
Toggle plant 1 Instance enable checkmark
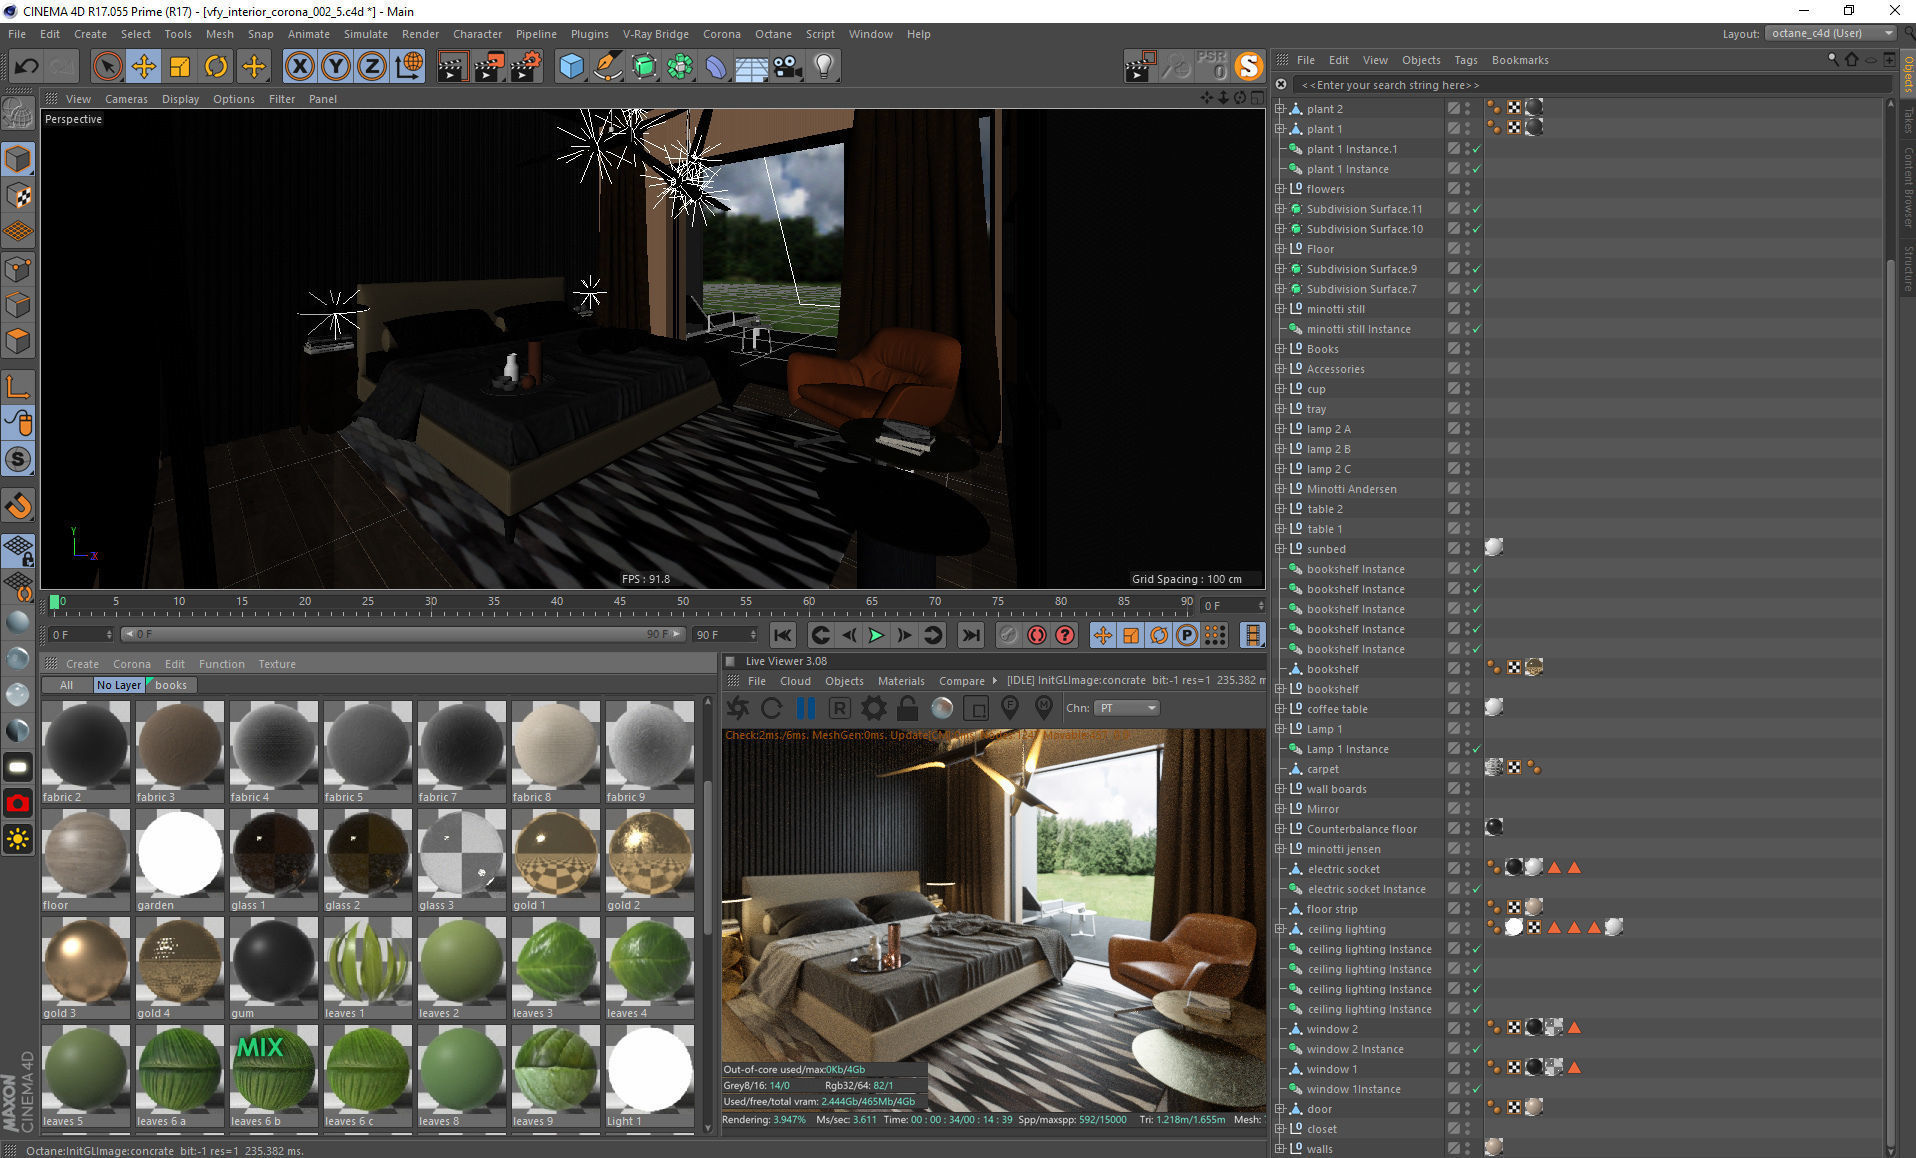1476,169
